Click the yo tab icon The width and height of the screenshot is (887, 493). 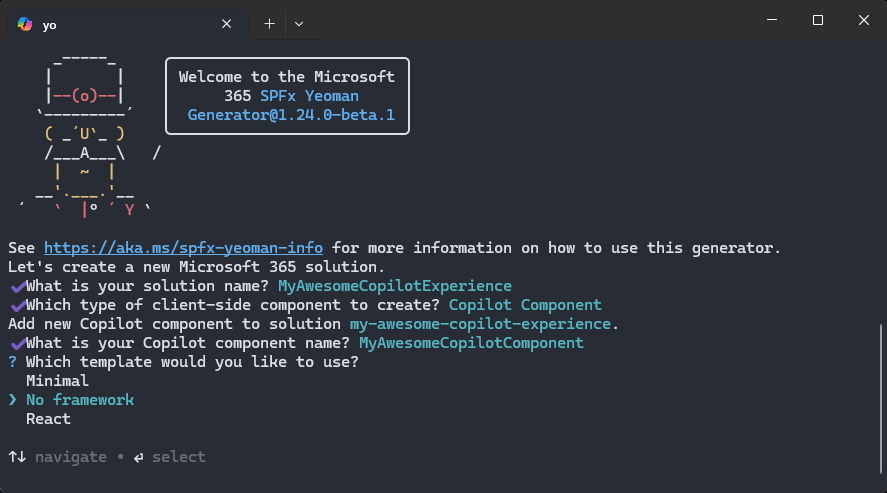25,24
